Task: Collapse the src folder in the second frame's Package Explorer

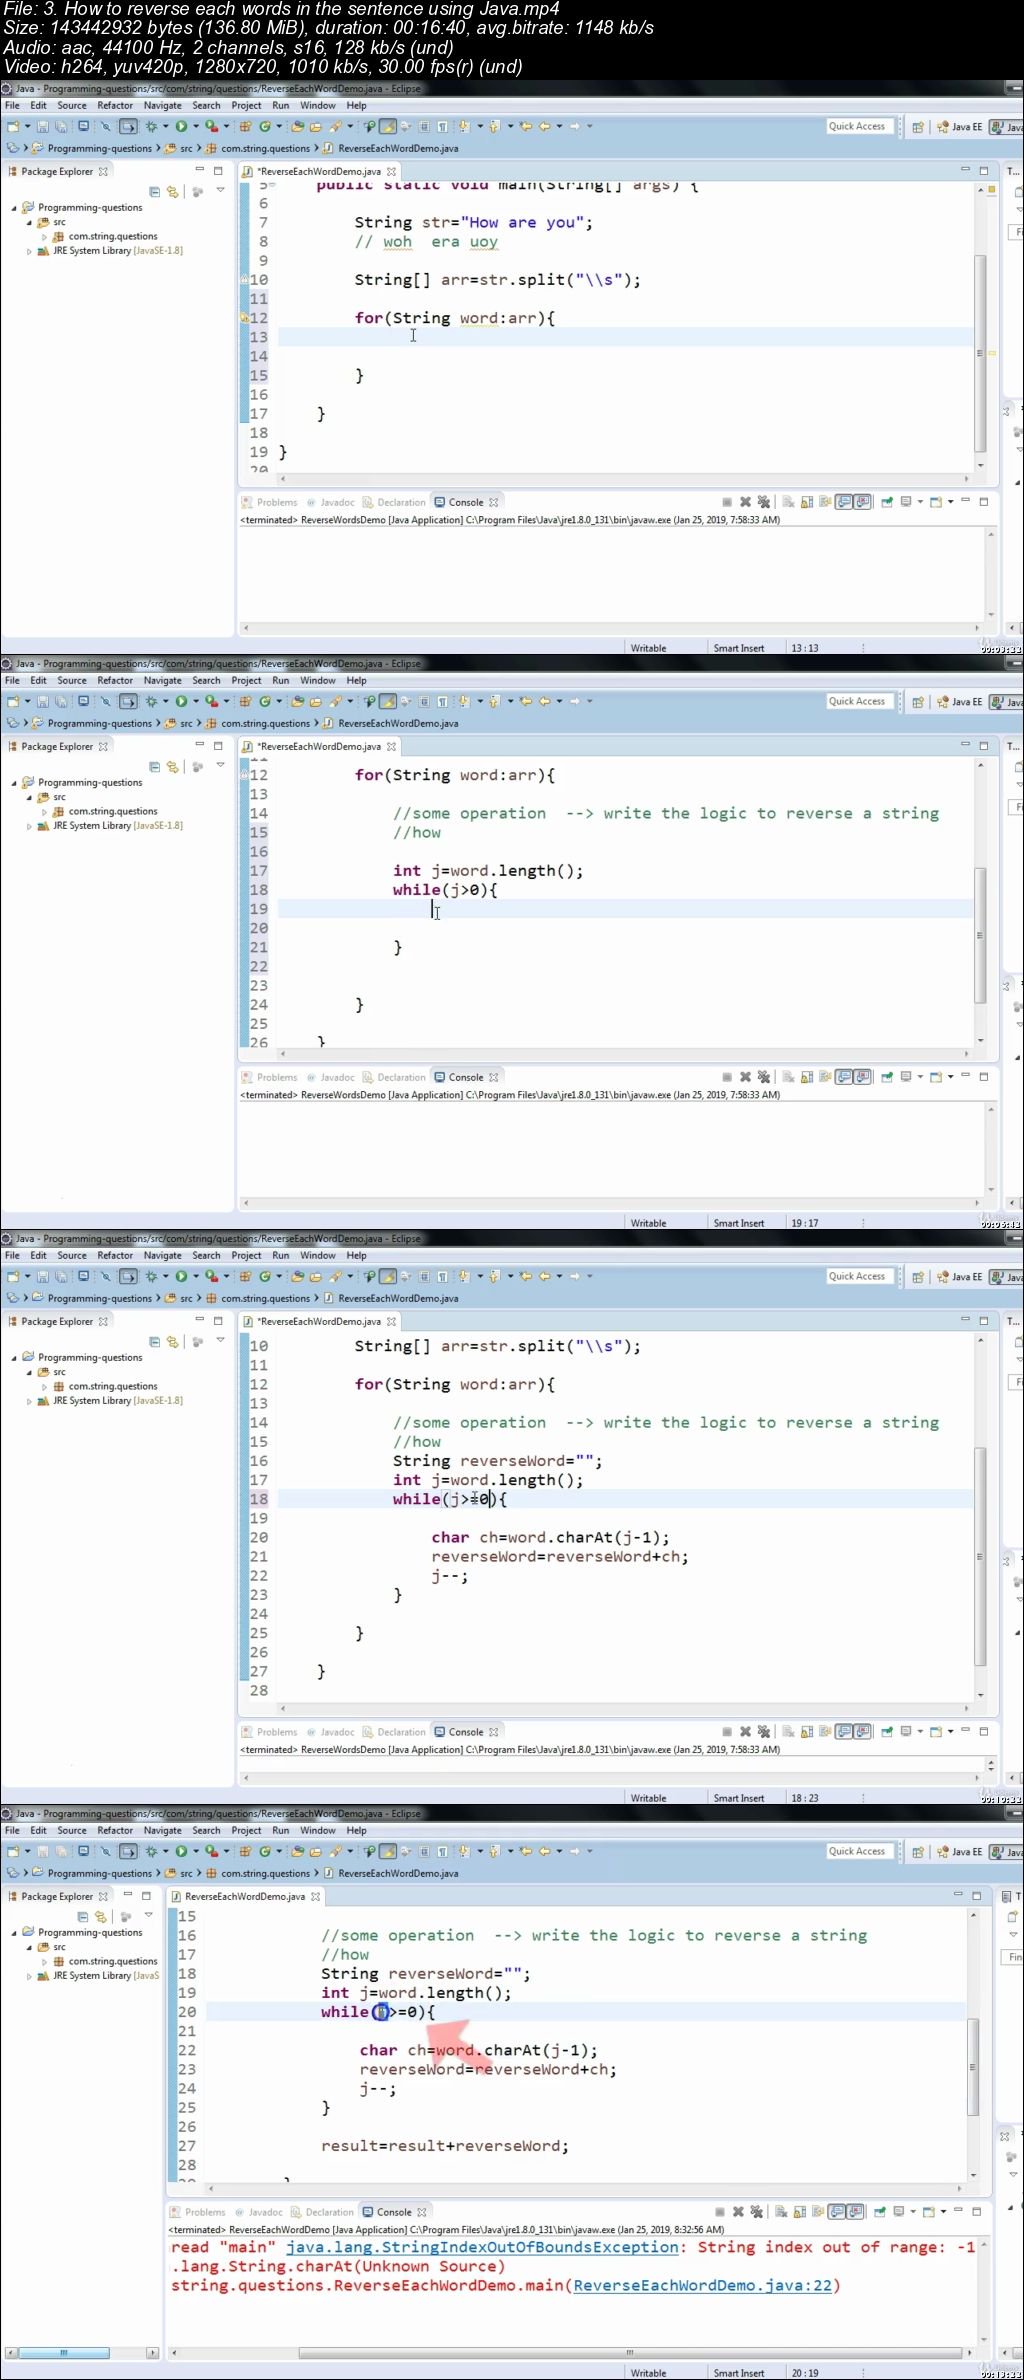Action: click(29, 797)
